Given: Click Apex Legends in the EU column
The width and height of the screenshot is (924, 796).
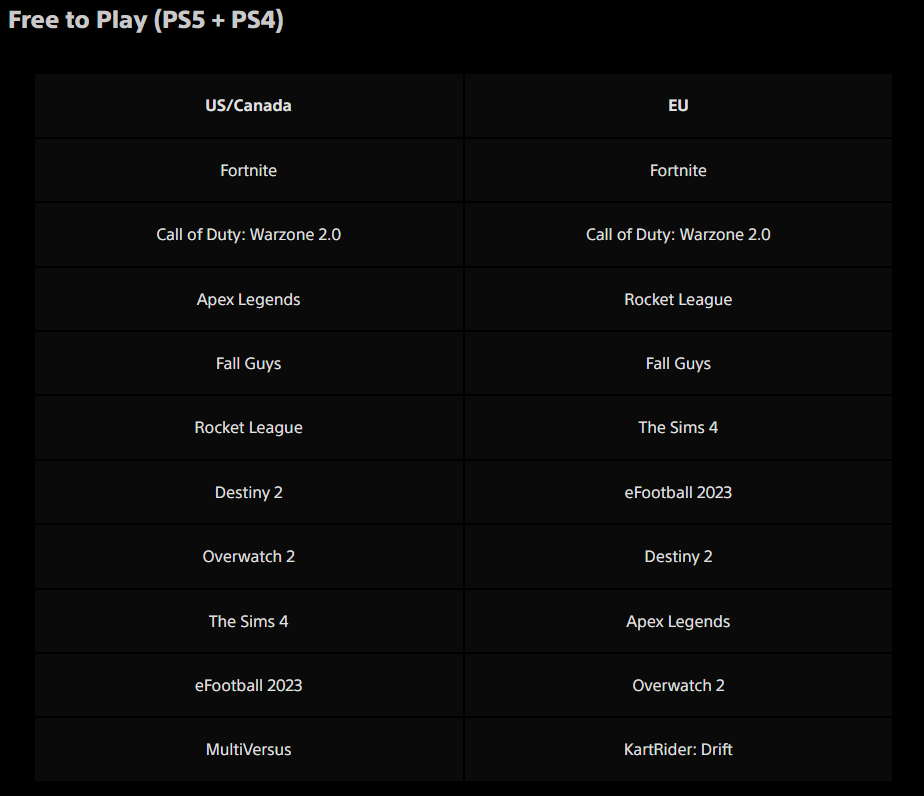Looking at the screenshot, I should click(x=678, y=621).
